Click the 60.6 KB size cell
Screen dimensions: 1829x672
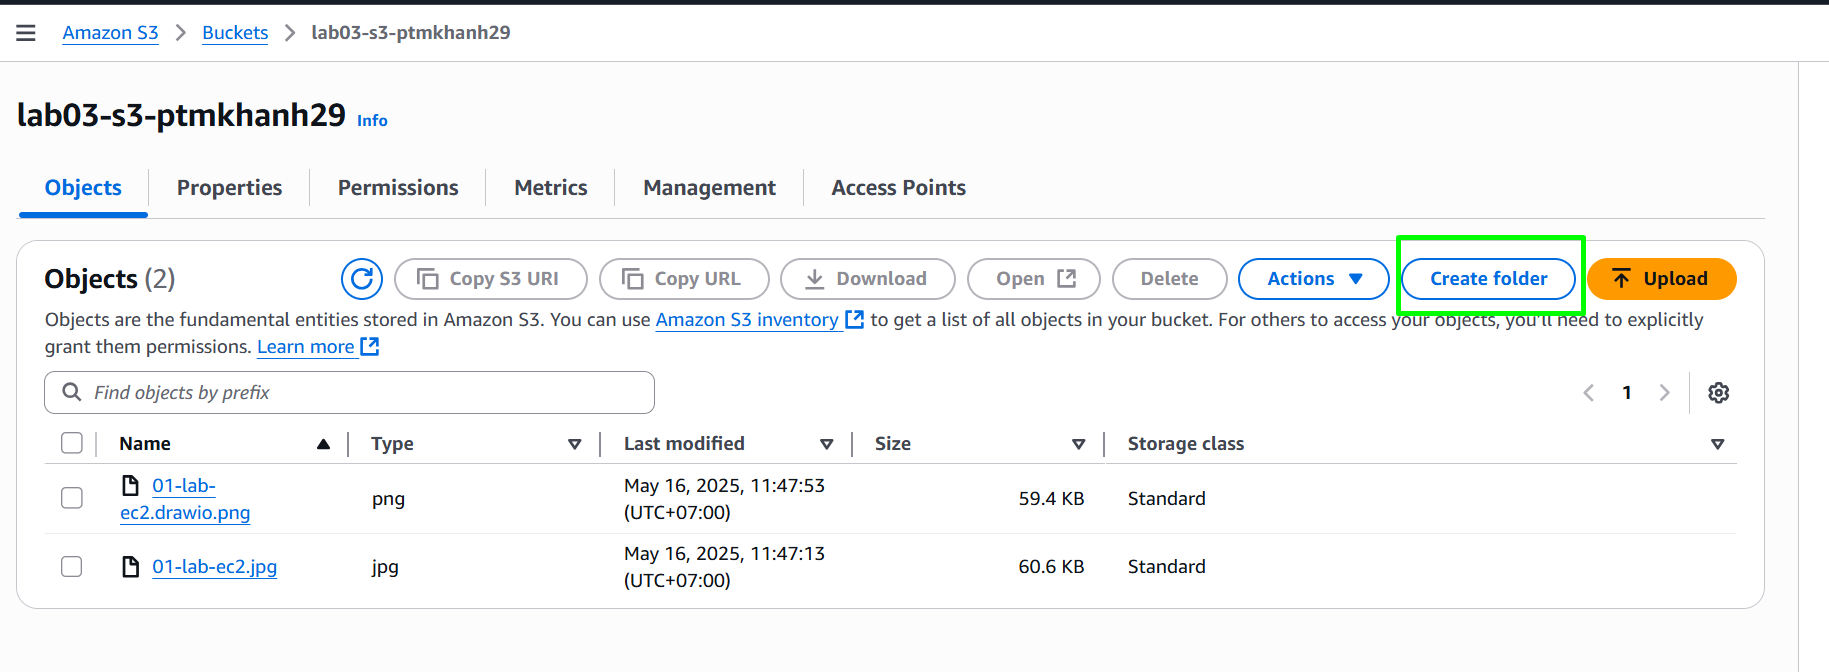pyautogui.click(x=1051, y=567)
